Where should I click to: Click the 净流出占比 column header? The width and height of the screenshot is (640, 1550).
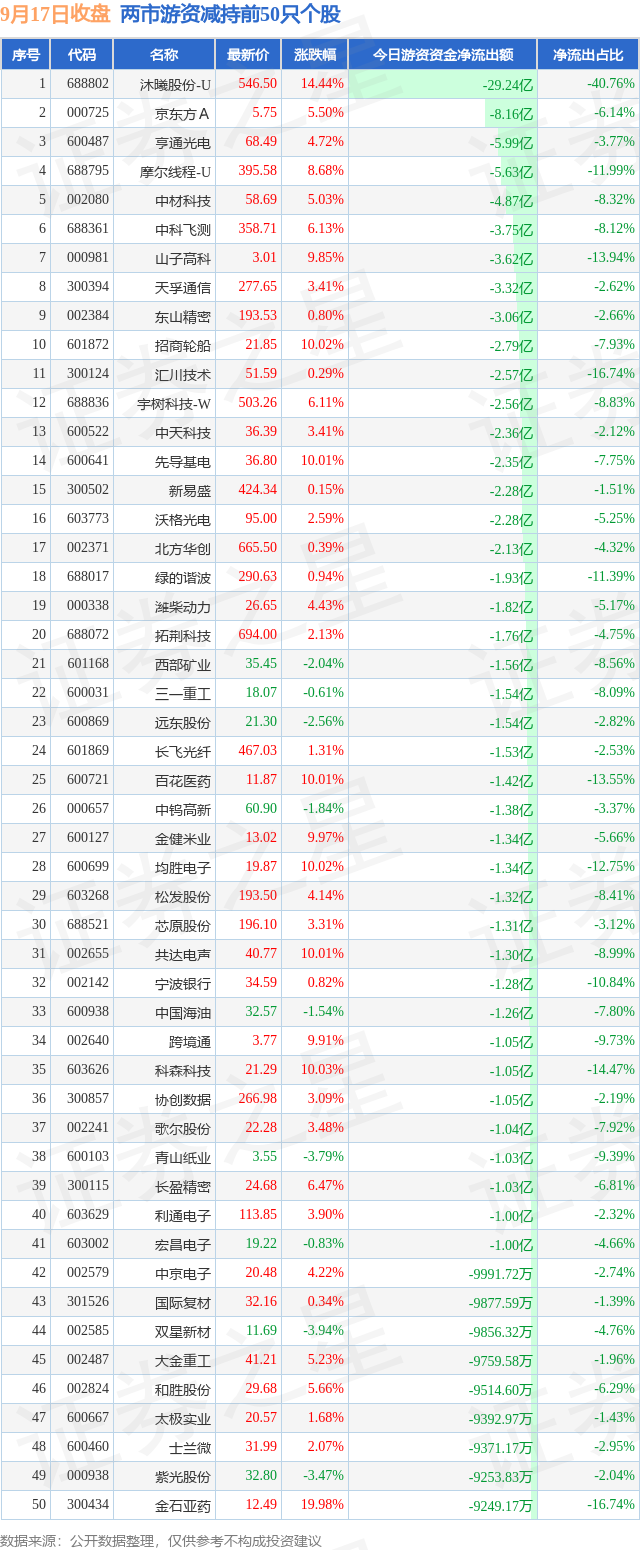[588, 55]
